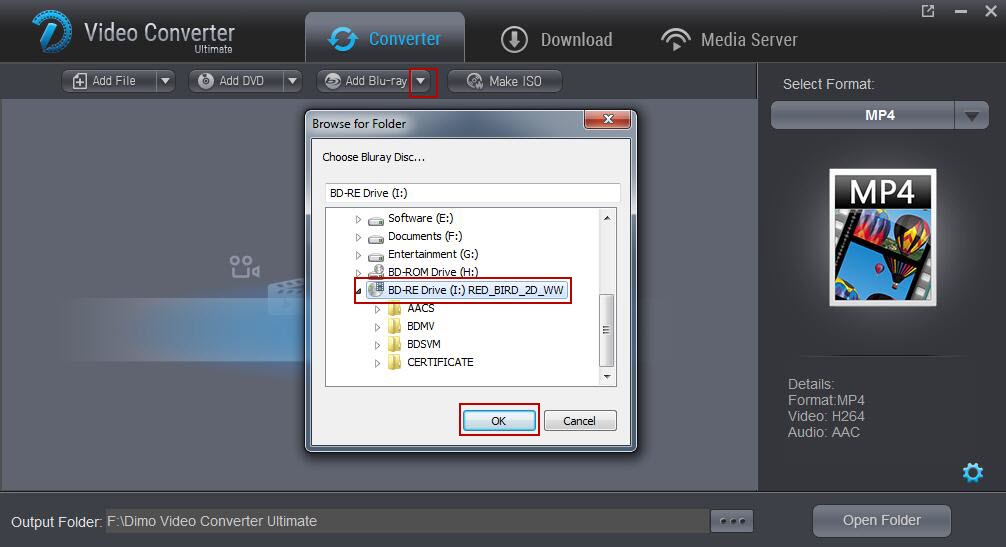Screen dimensions: 1006x547
Task: Select the CERTIFICATE folder in the tree
Action: pyautogui.click(x=440, y=362)
